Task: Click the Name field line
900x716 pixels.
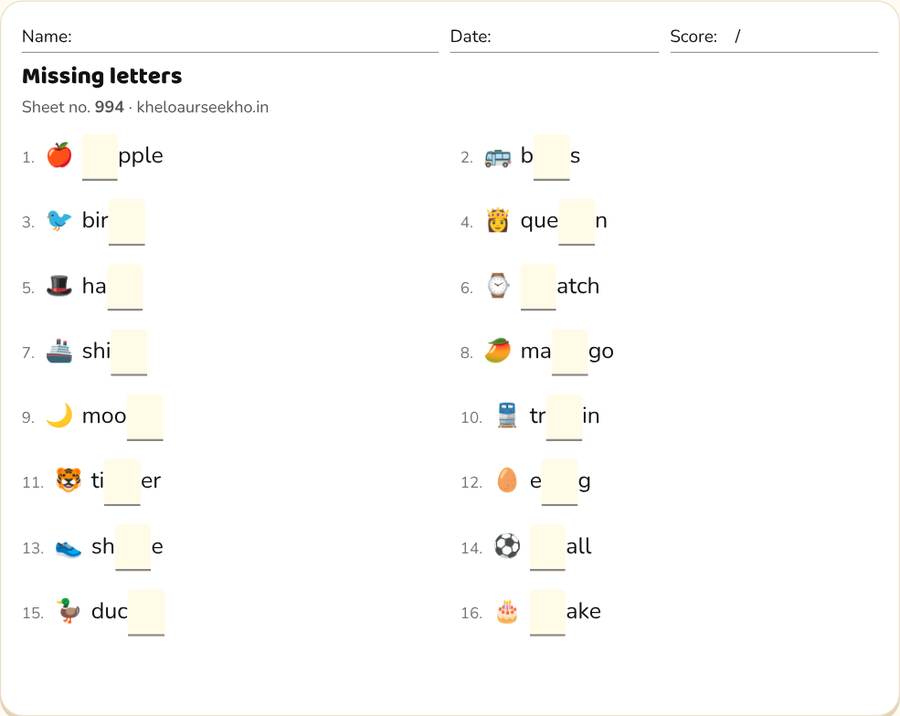Action: (x=230, y=38)
